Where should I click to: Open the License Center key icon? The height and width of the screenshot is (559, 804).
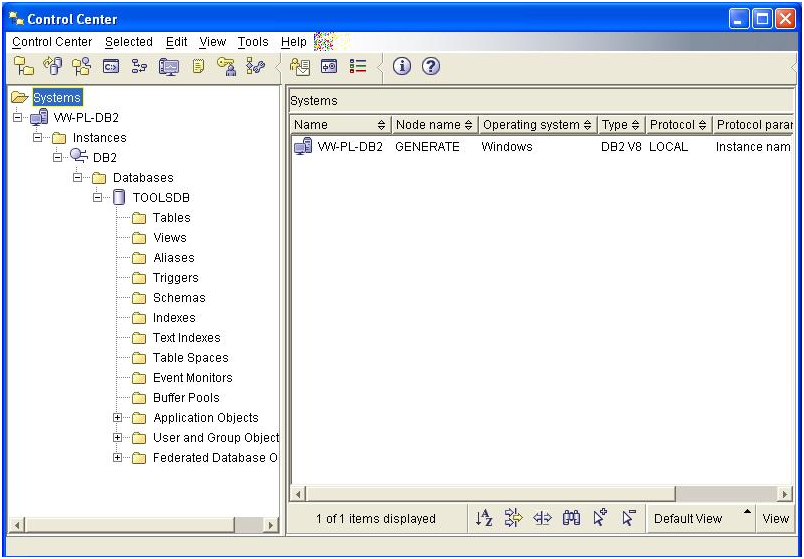[x=227, y=66]
